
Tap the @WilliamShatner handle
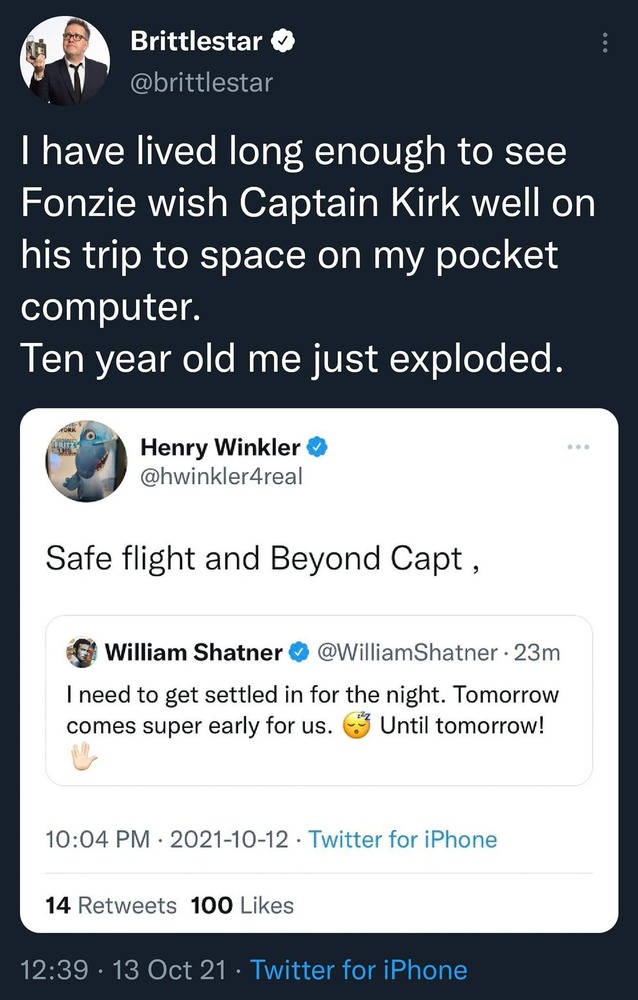click(406, 653)
